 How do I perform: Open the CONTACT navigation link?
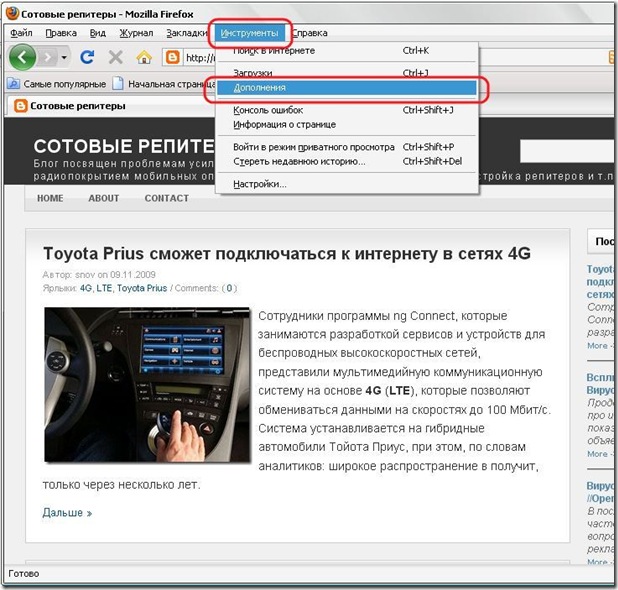click(167, 198)
